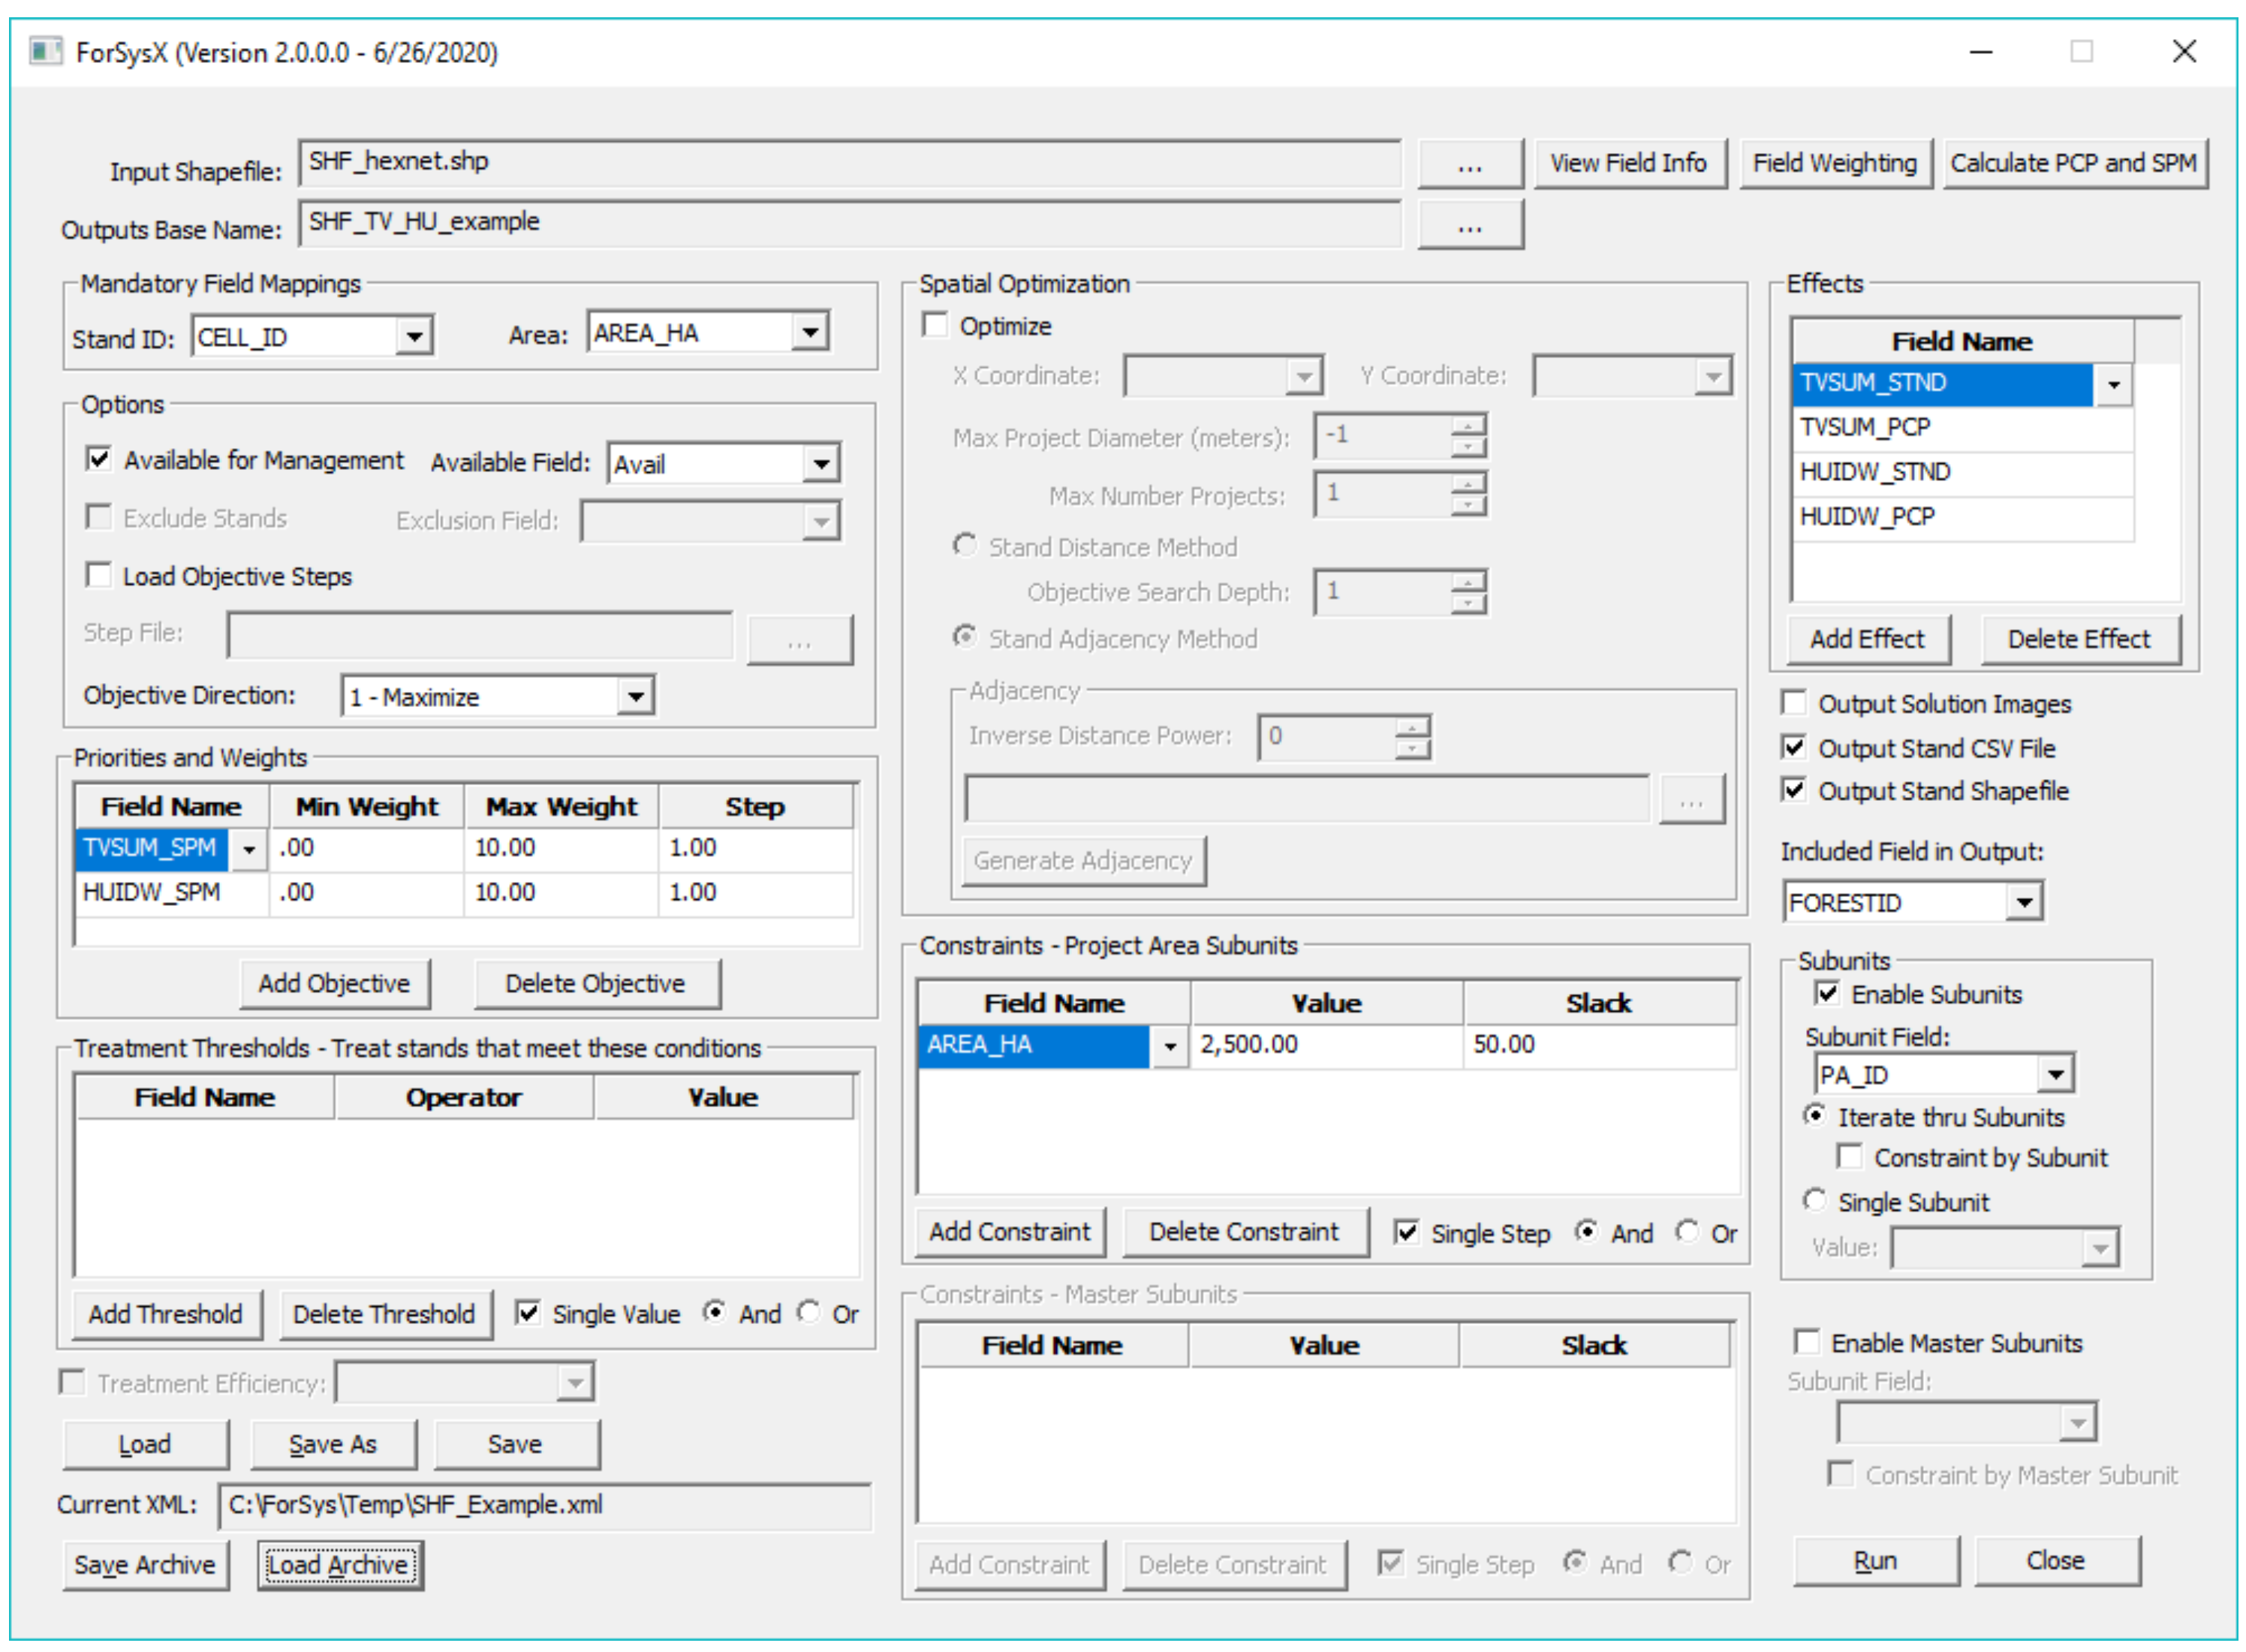Click the Input Shapefile text field

pyautogui.click(x=850, y=163)
